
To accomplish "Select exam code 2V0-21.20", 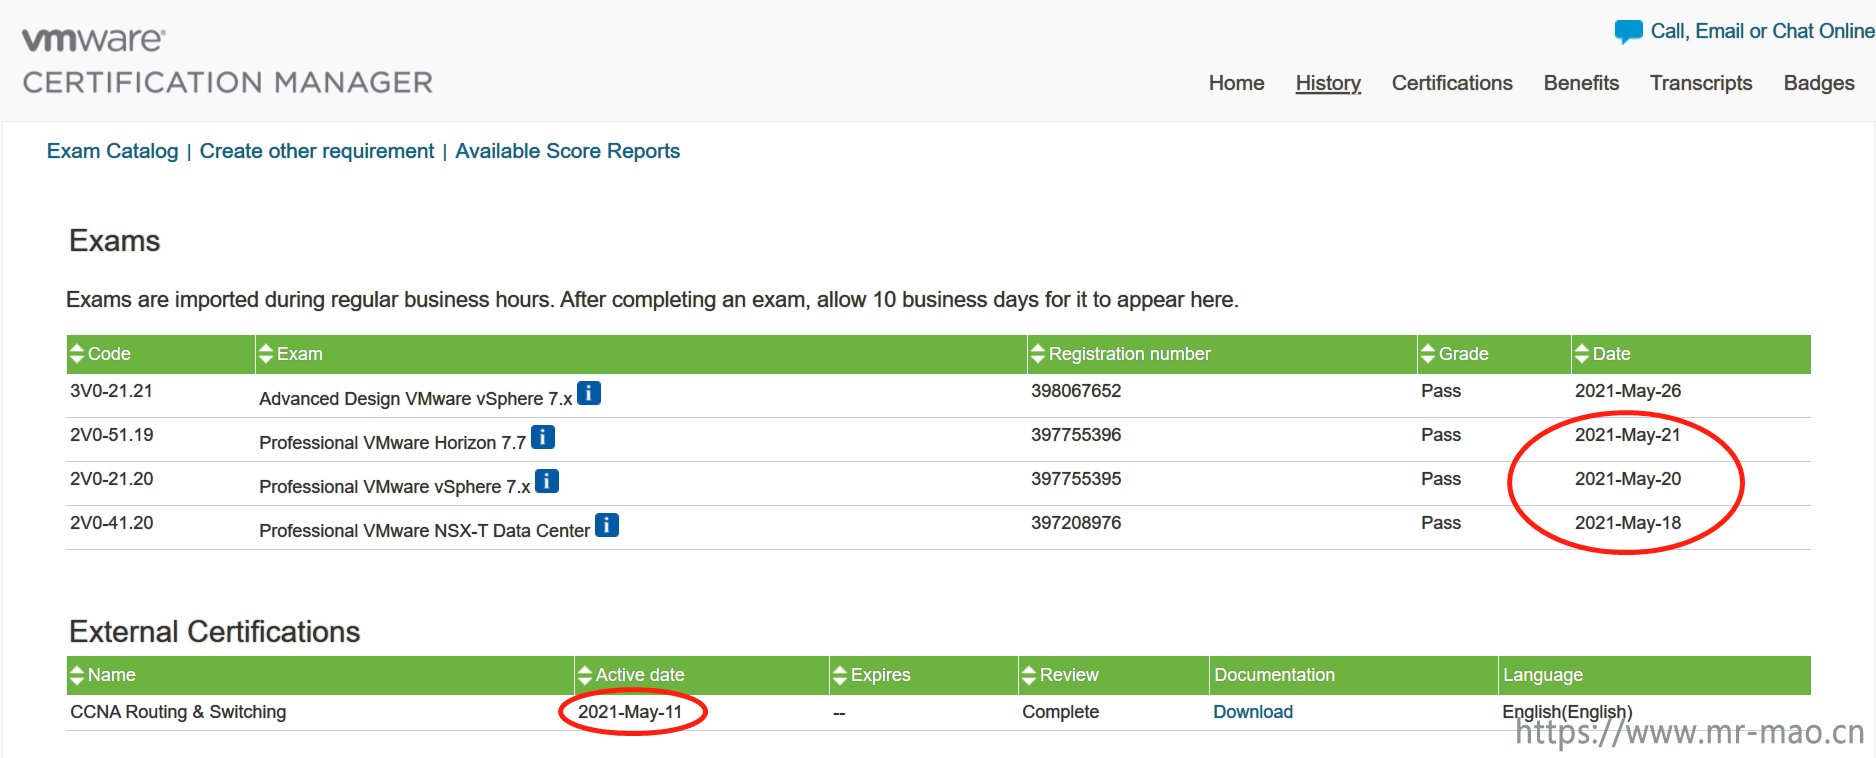I will click(111, 479).
